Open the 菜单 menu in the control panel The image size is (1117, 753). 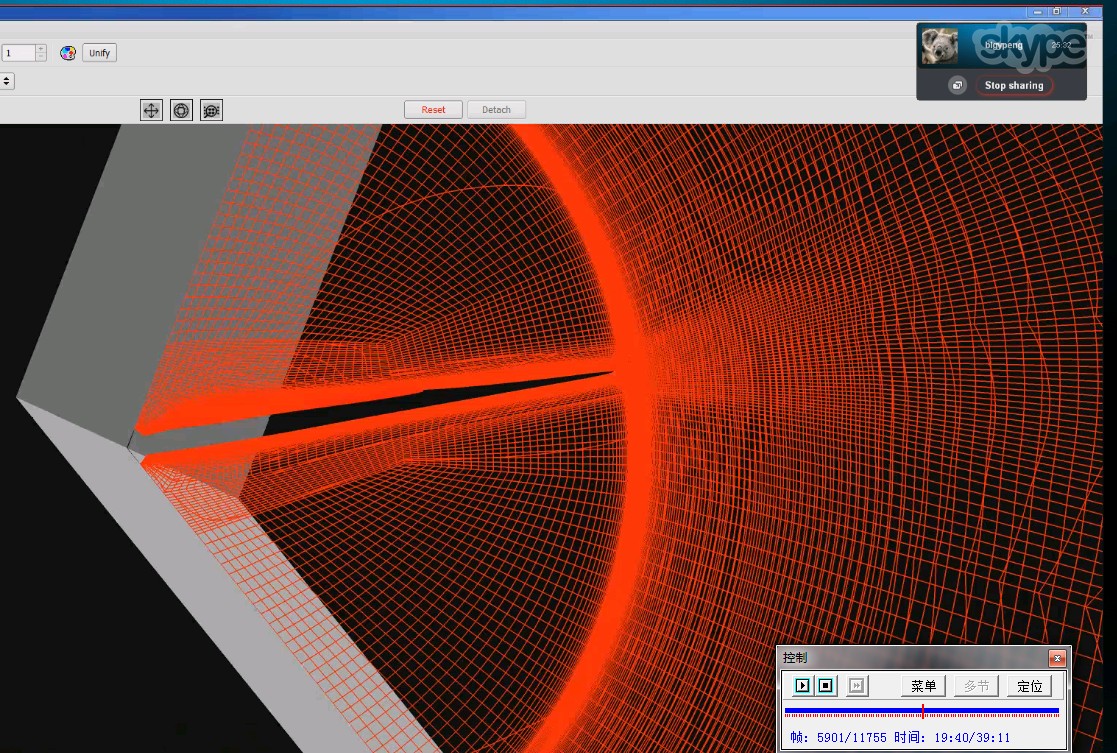(x=923, y=686)
